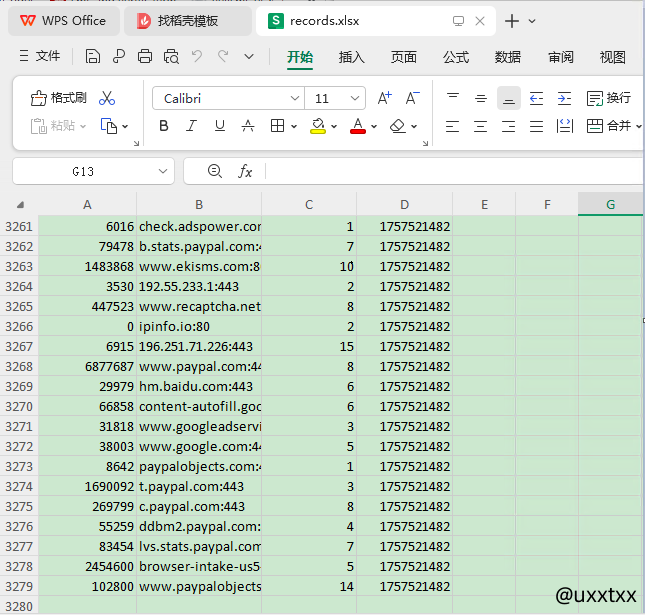Click the strikethrough icon

(x=247, y=126)
